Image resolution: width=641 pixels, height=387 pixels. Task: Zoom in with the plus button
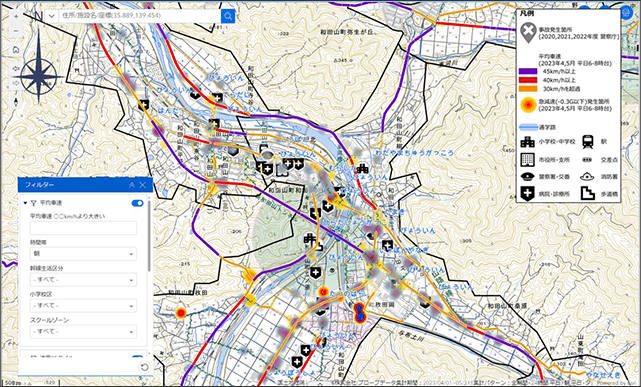pos(16,16)
